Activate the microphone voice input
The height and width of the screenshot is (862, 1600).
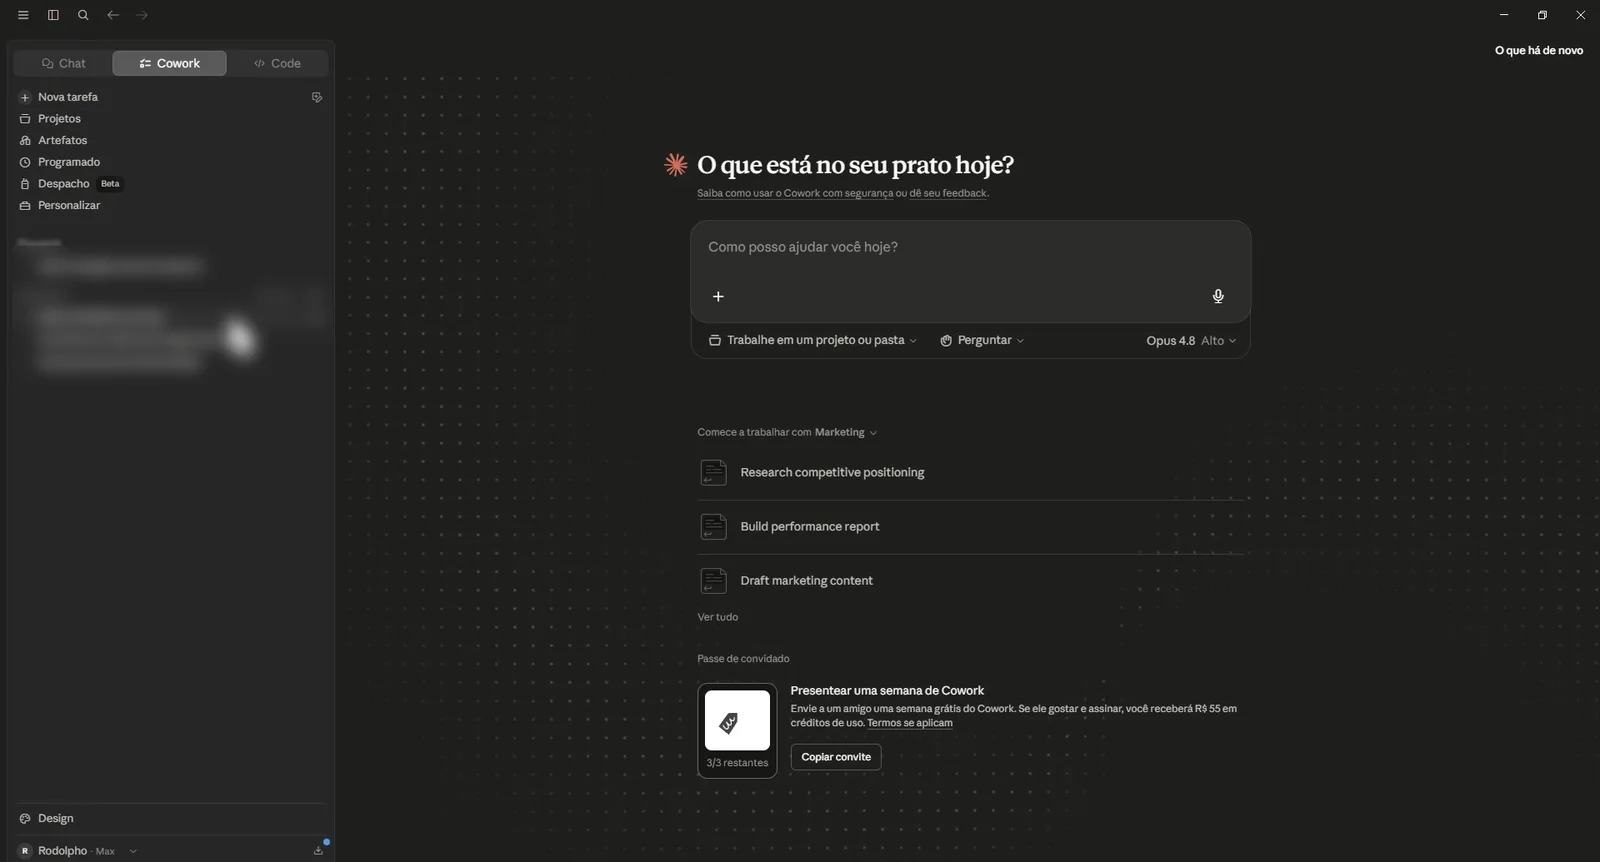point(1218,296)
